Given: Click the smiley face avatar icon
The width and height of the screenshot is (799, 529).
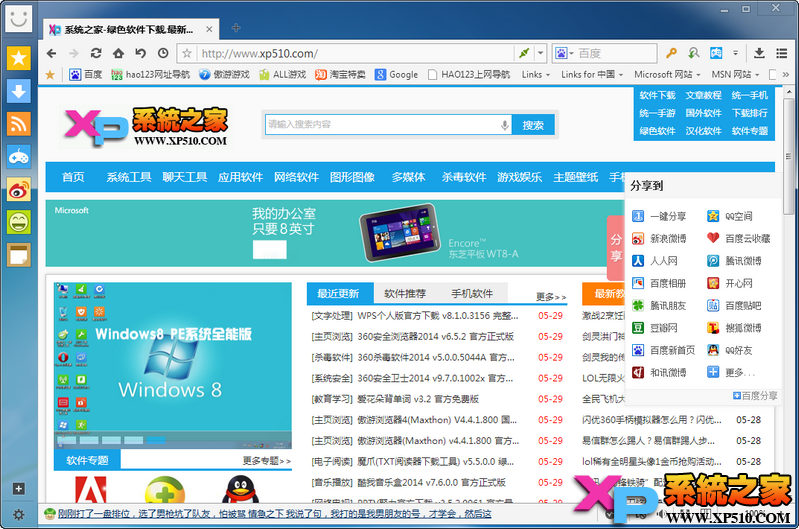Looking at the screenshot, I should point(19,19).
